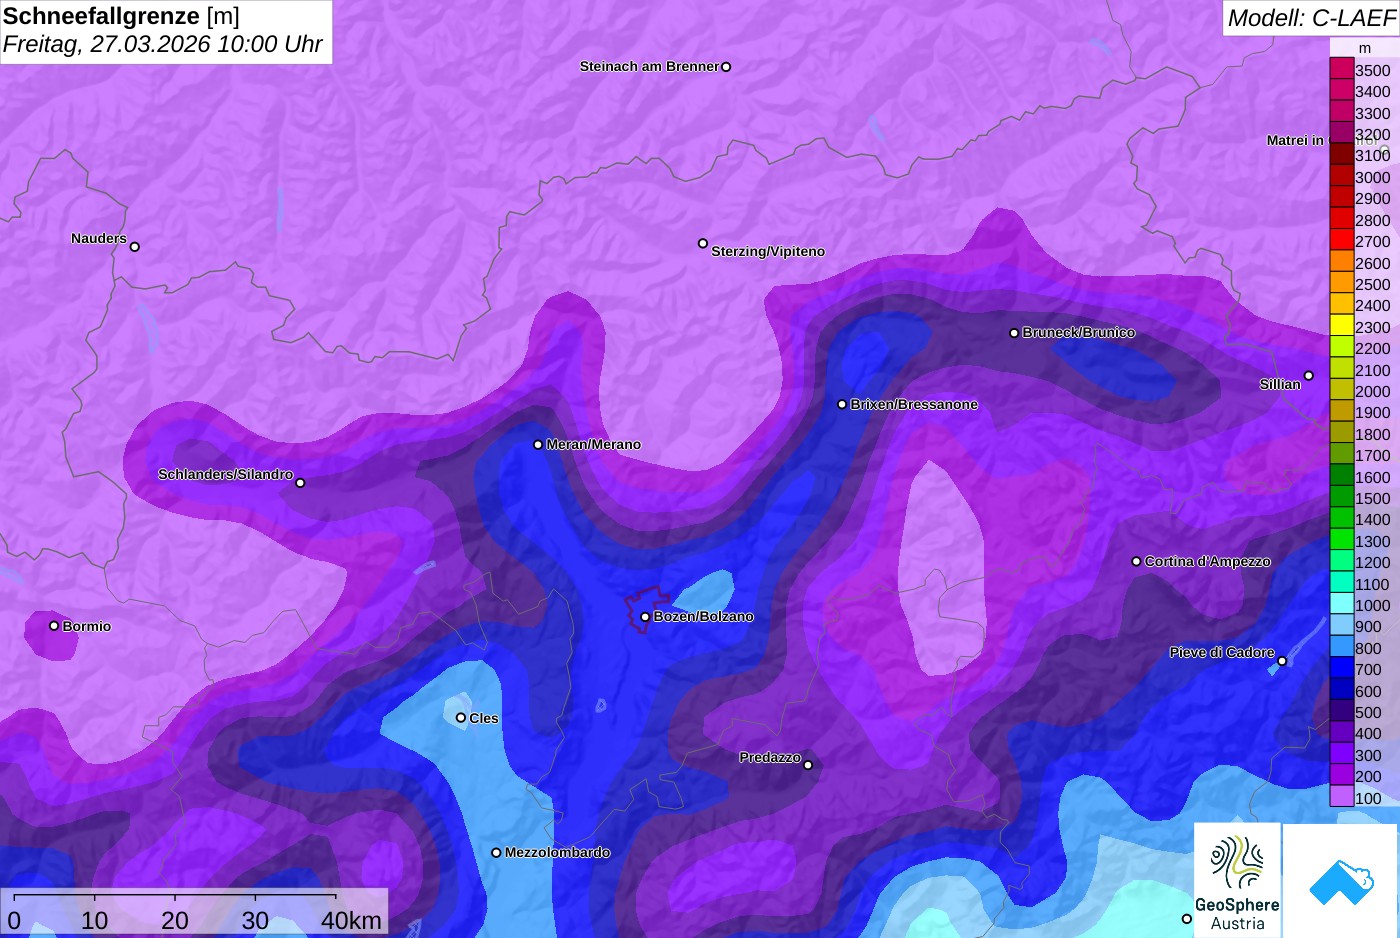The width and height of the screenshot is (1400, 938).
Task: Click the Matrei in label text
Action: tap(1295, 141)
